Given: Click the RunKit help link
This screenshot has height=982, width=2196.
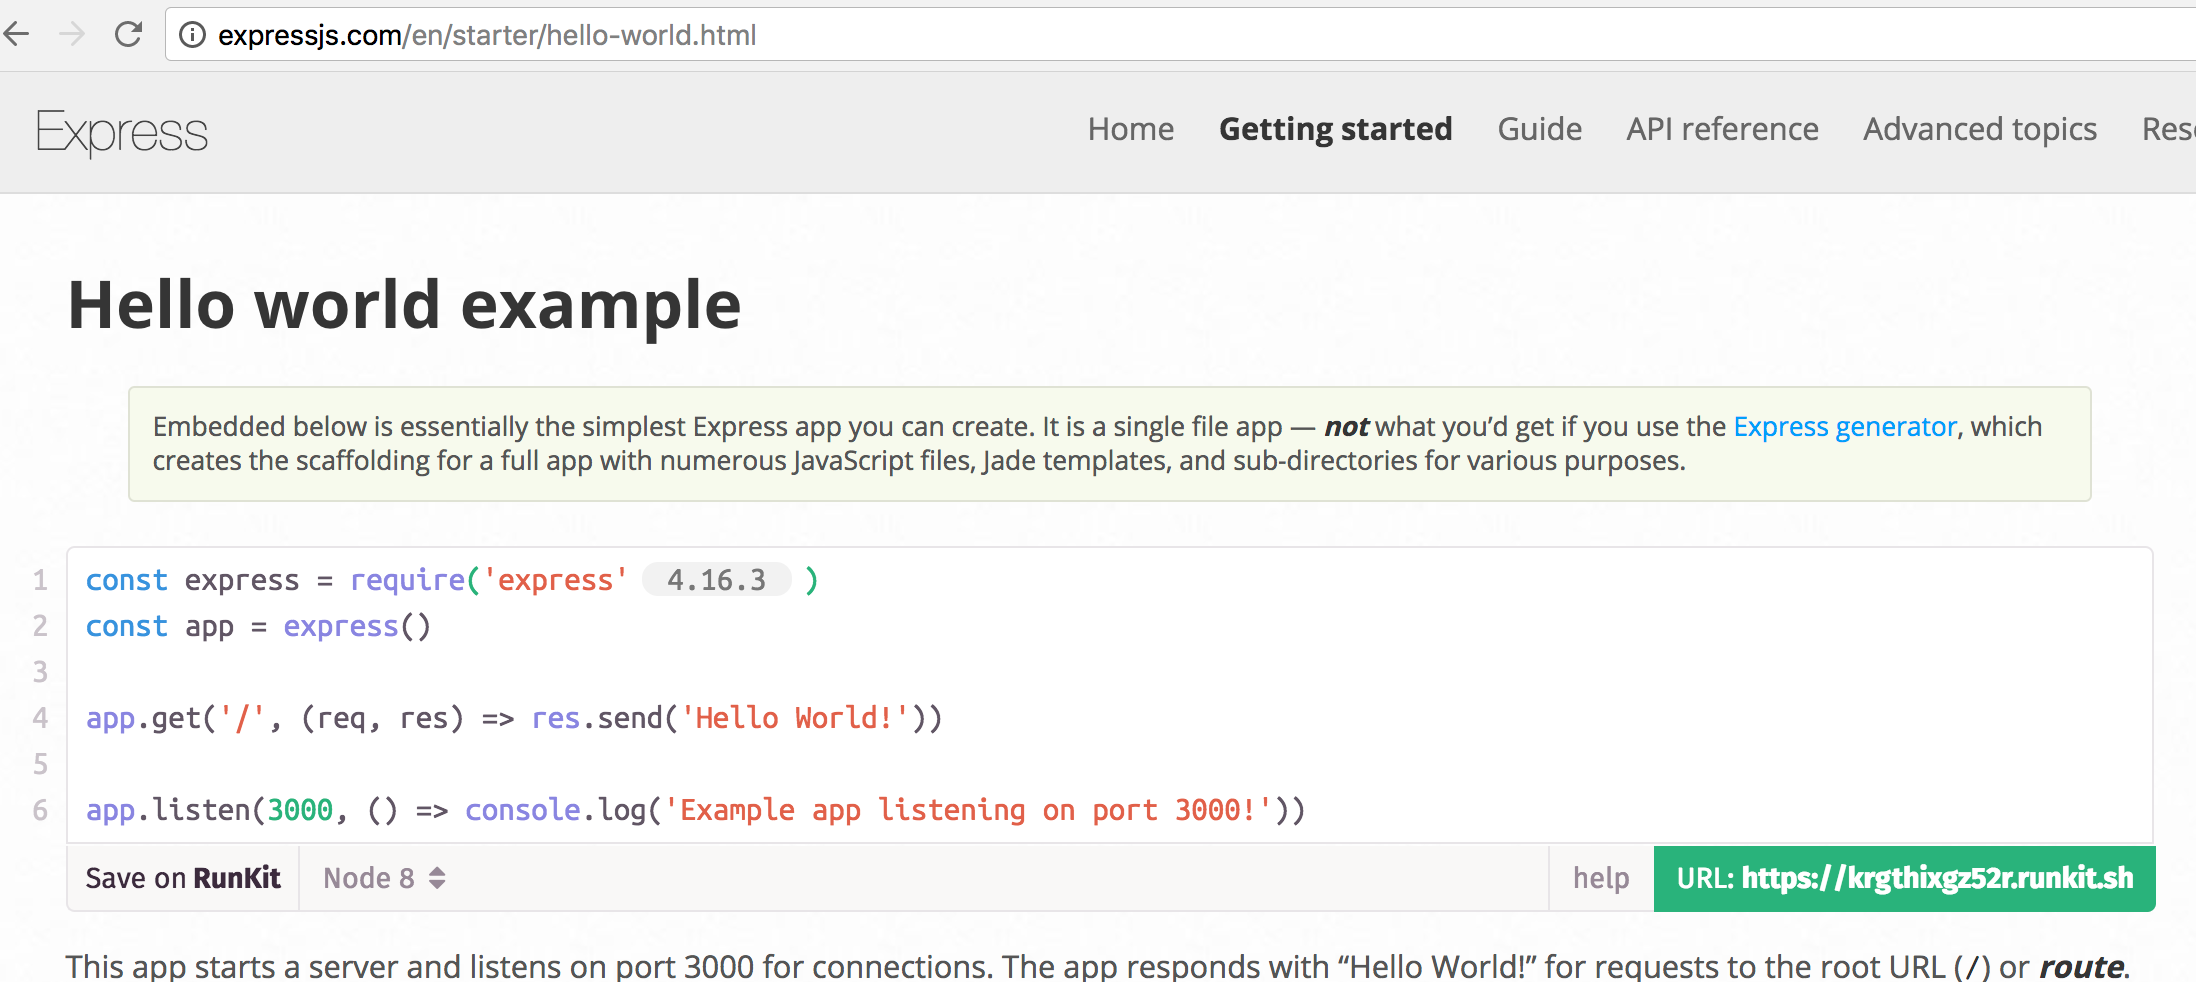Looking at the screenshot, I should coord(1601,878).
